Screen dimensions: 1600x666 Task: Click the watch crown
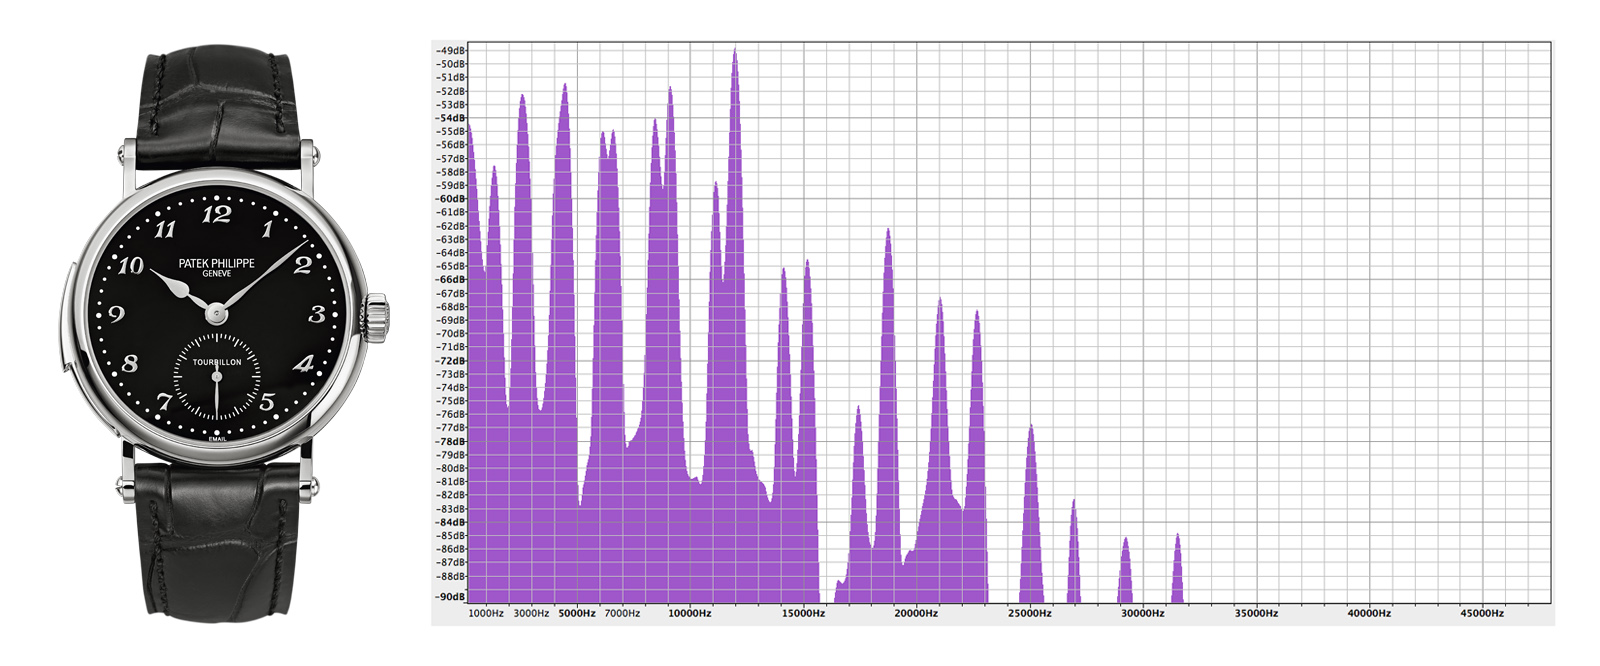point(376,318)
